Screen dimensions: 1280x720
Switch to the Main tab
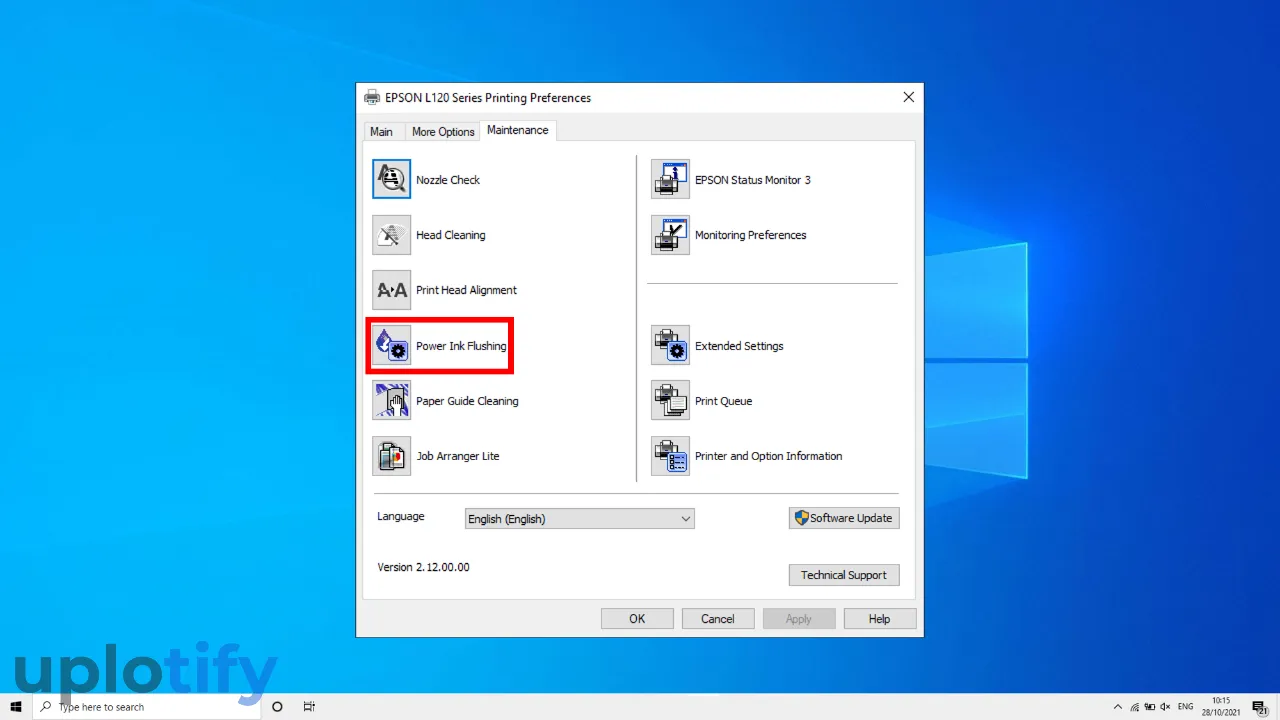pos(381,132)
